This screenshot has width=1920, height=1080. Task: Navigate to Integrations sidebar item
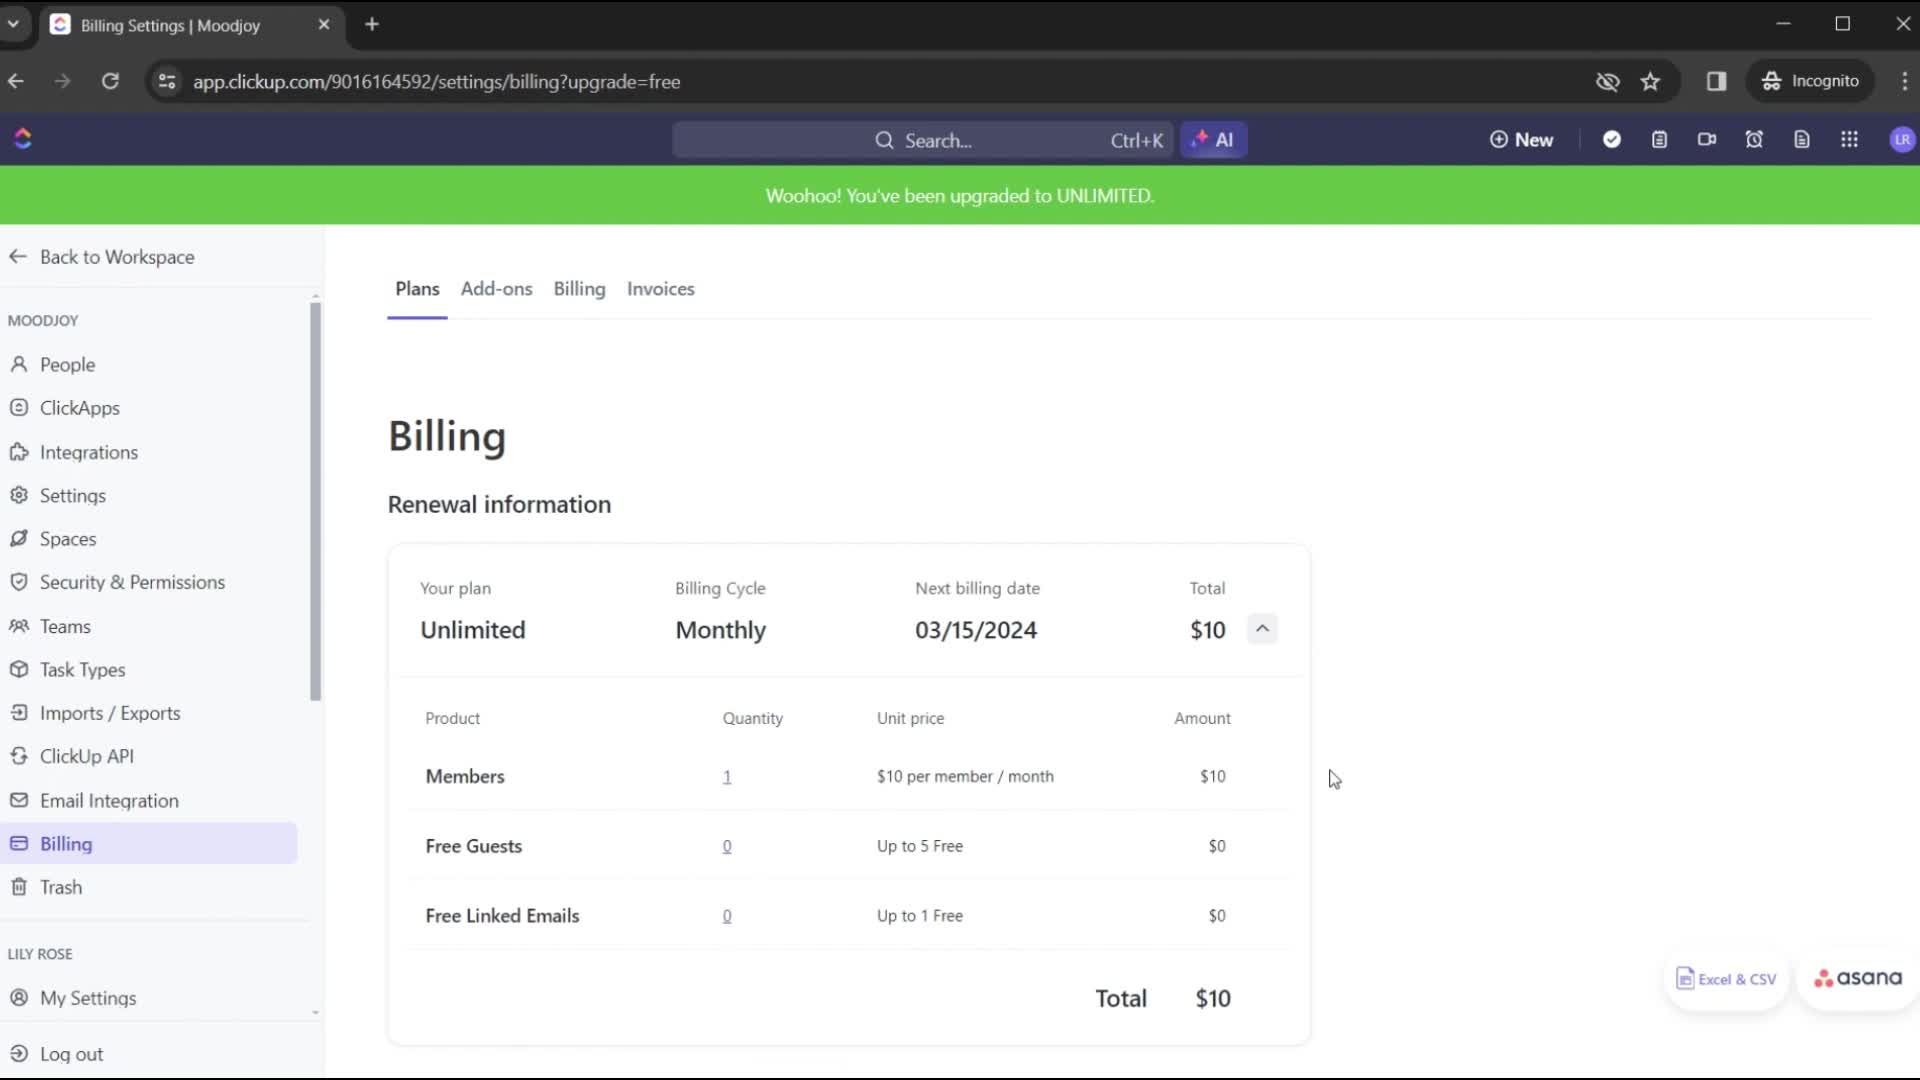(88, 452)
